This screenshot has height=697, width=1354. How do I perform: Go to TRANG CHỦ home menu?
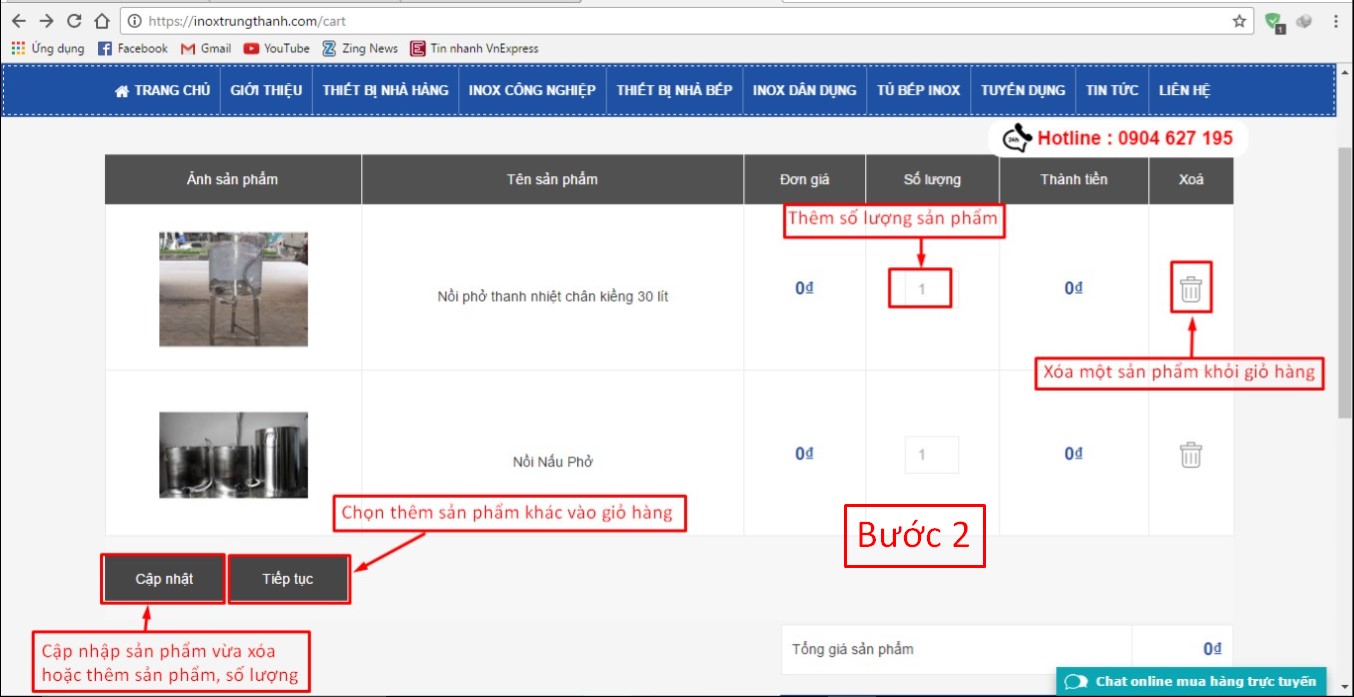[x=163, y=90]
